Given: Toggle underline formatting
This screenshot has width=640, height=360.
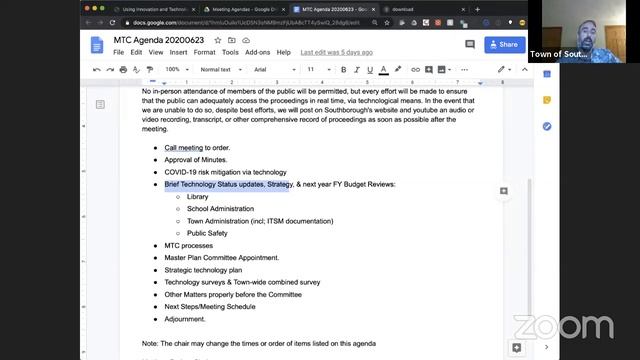Looking at the screenshot, I should [370, 70].
